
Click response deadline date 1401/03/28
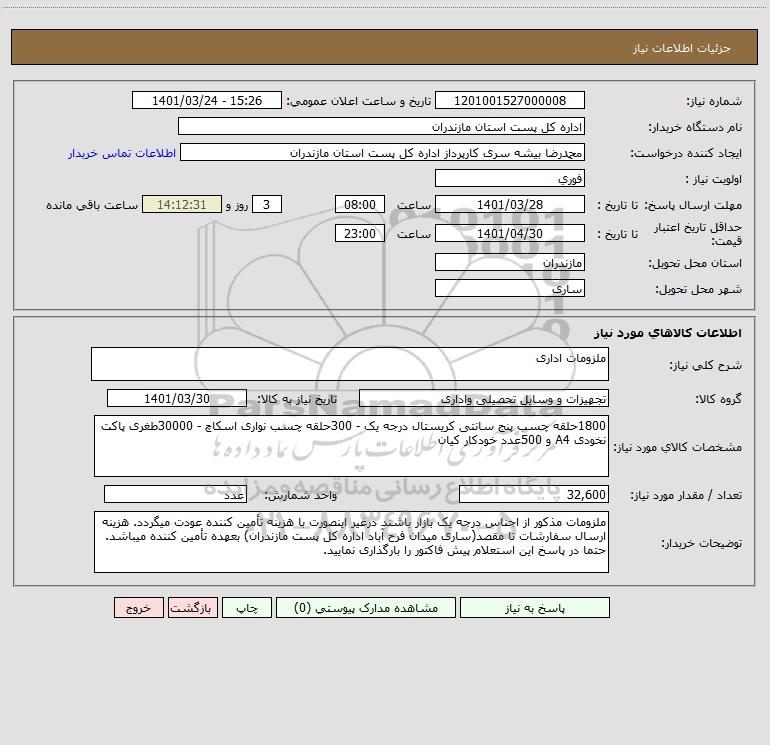[510, 204]
